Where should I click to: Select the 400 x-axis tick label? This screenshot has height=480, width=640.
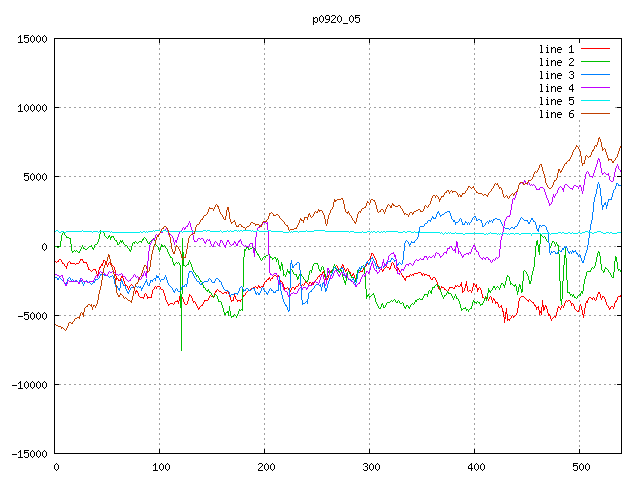474,467
